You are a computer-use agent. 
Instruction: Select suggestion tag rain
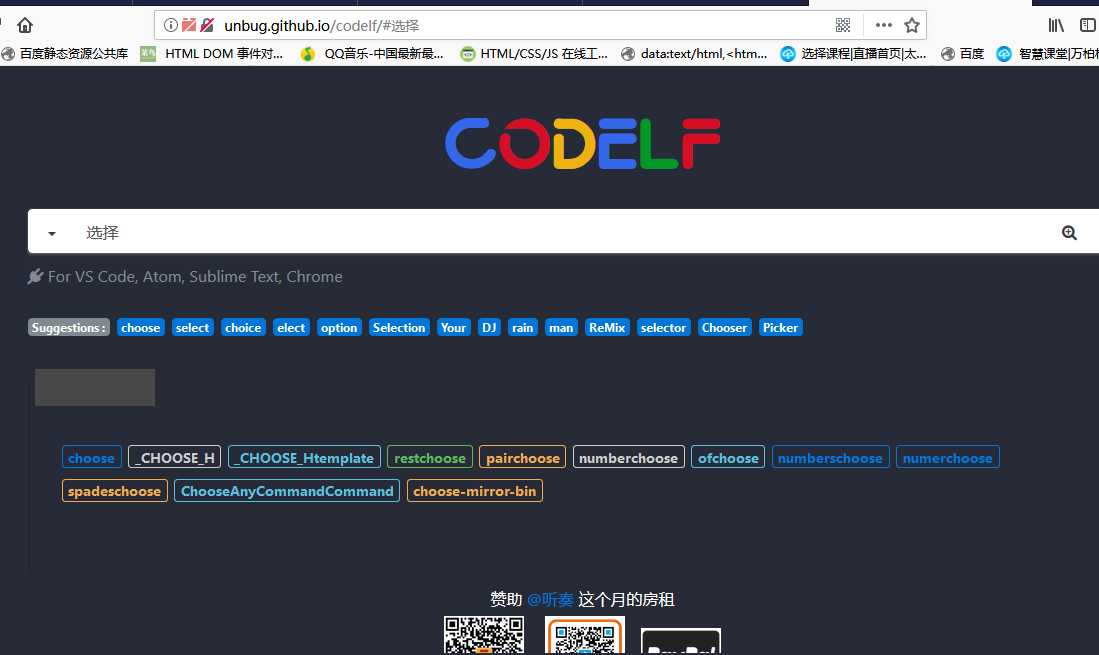522,328
